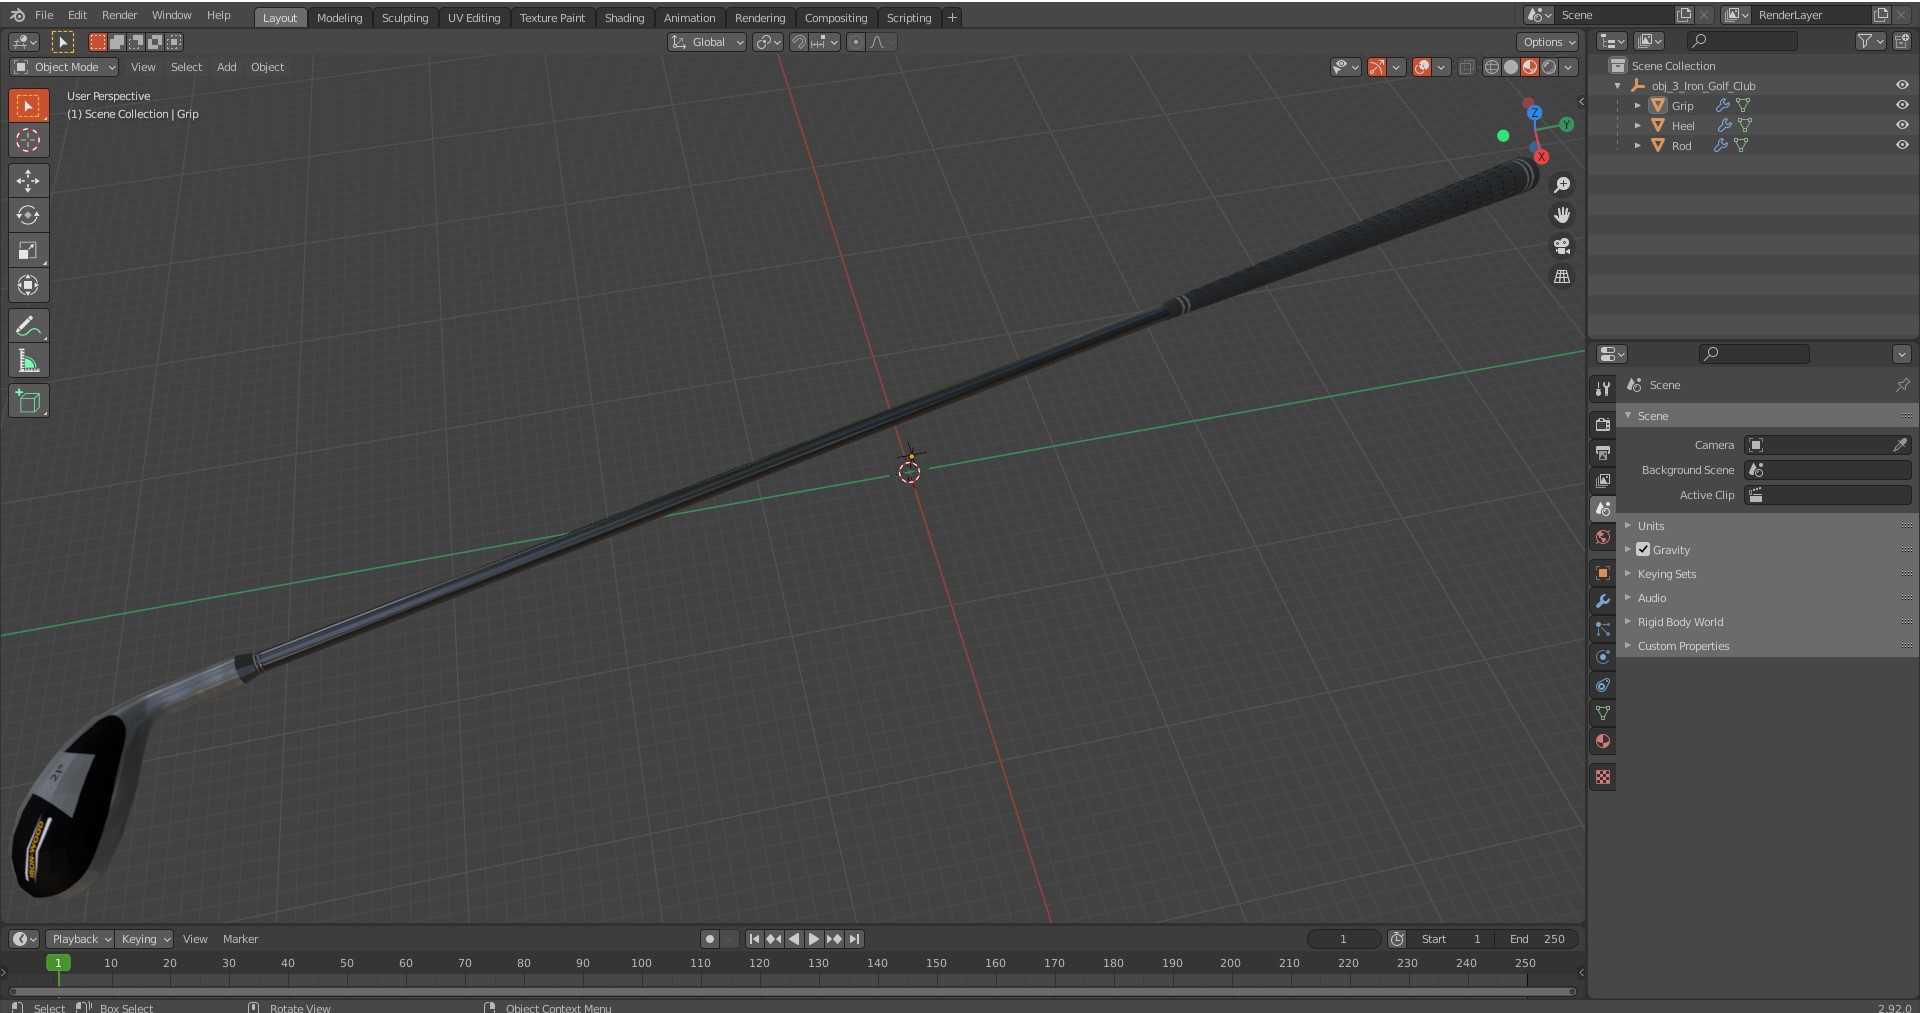Select the Transform tool
The width and height of the screenshot is (1920, 1013).
click(x=28, y=285)
